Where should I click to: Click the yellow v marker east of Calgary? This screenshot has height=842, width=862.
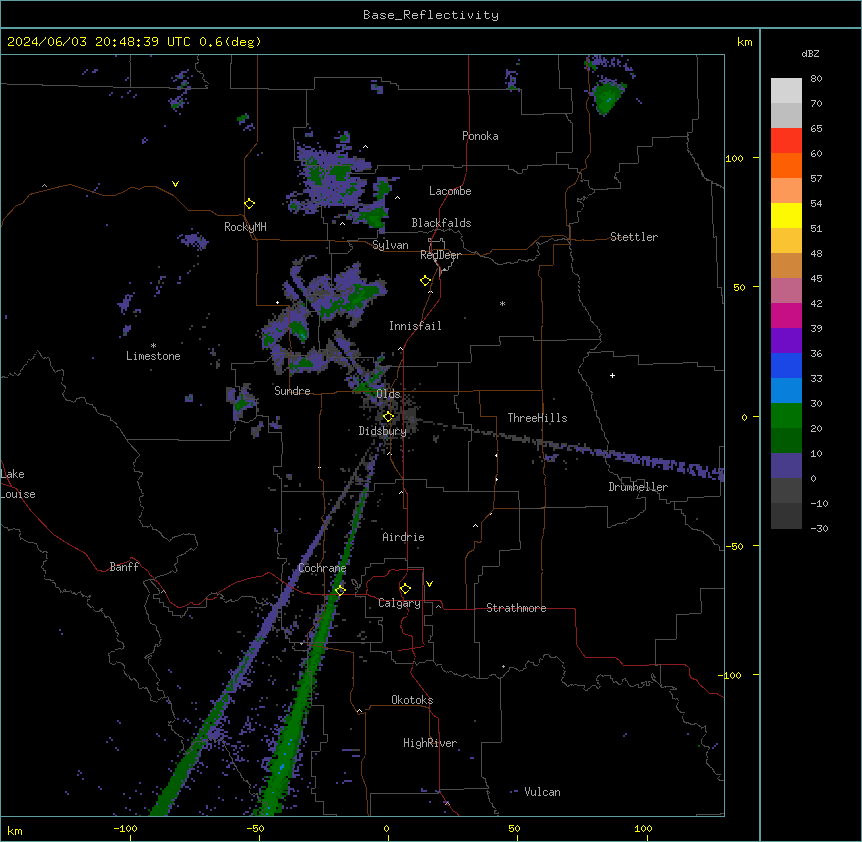point(429,584)
